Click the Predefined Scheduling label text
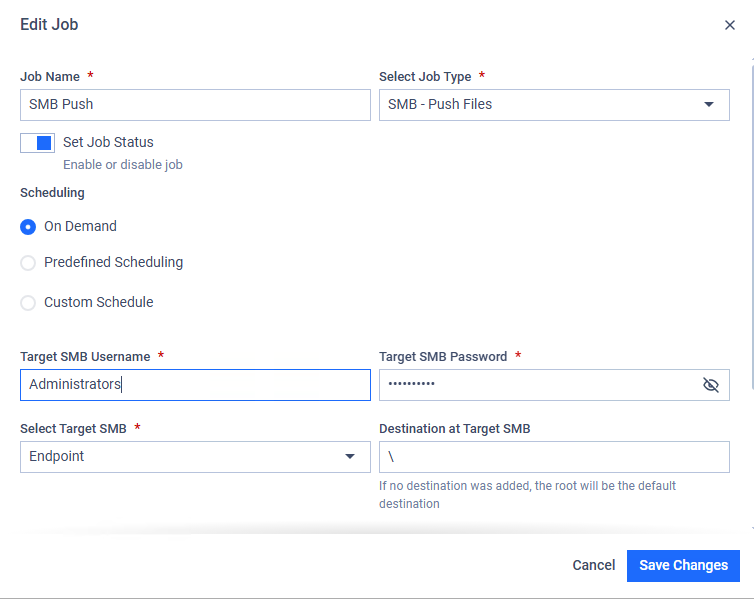 click(113, 262)
